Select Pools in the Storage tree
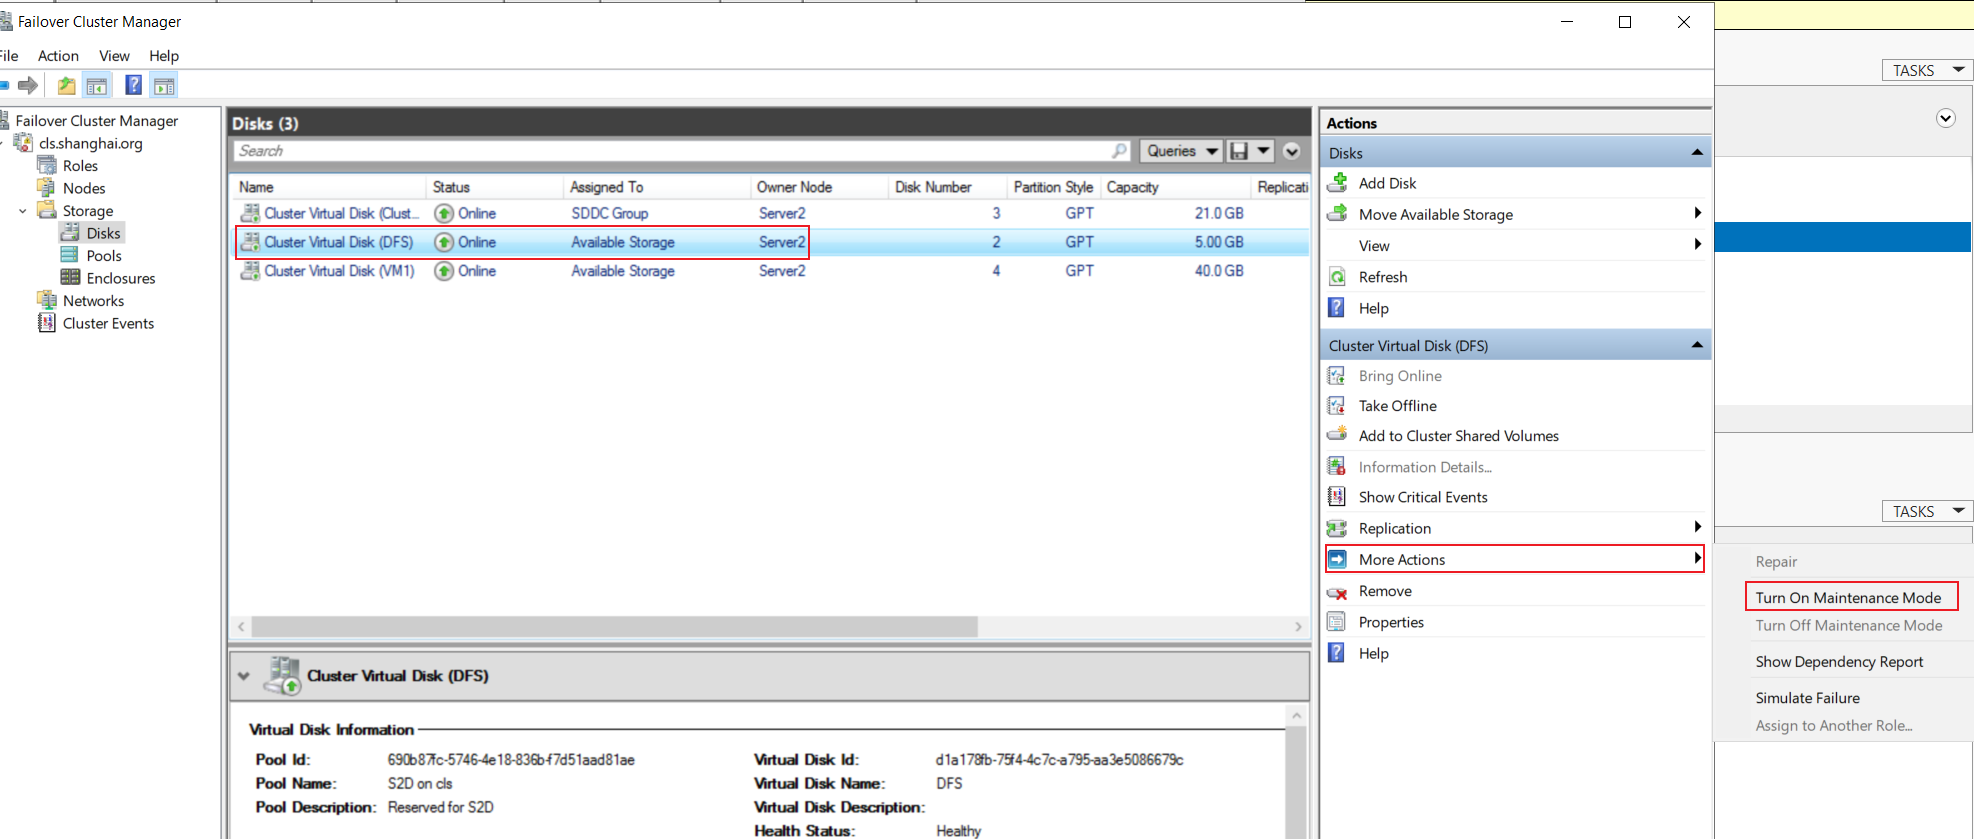The height and width of the screenshot is (839, 1974). click(104, 256)
